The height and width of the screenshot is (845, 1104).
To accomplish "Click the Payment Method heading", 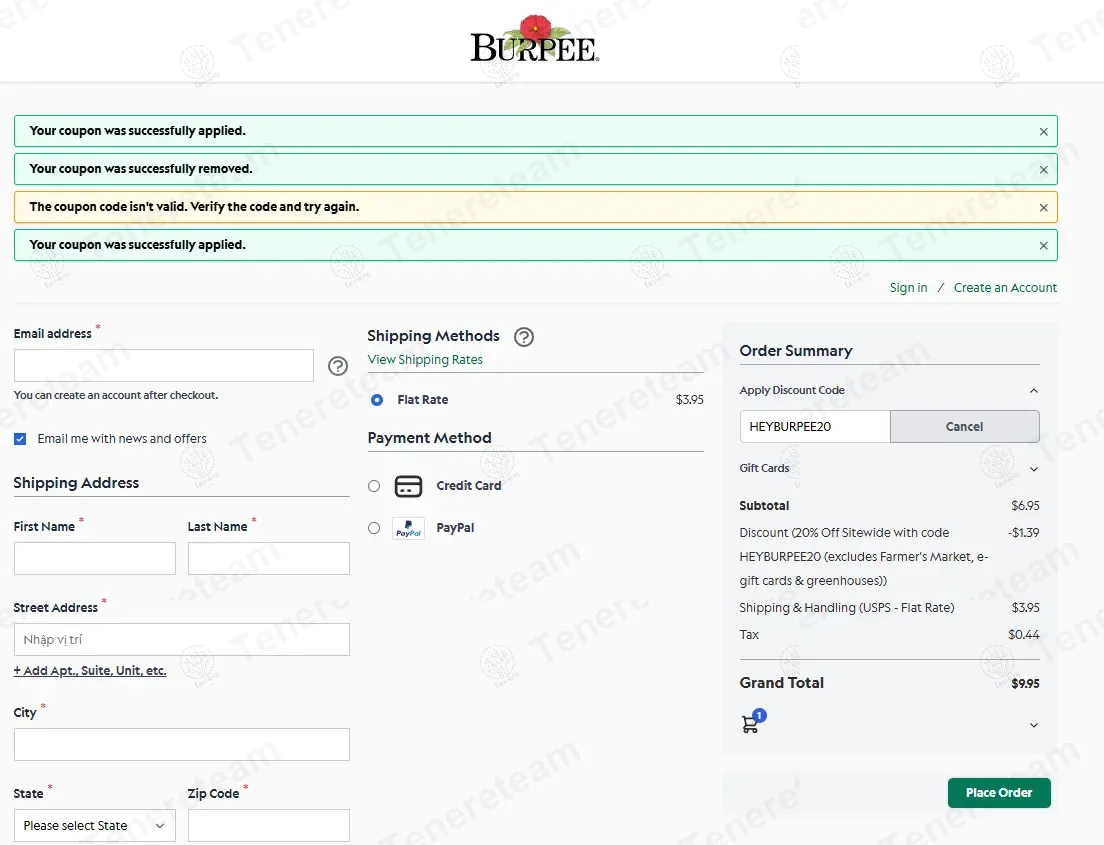I will point(429,438).
